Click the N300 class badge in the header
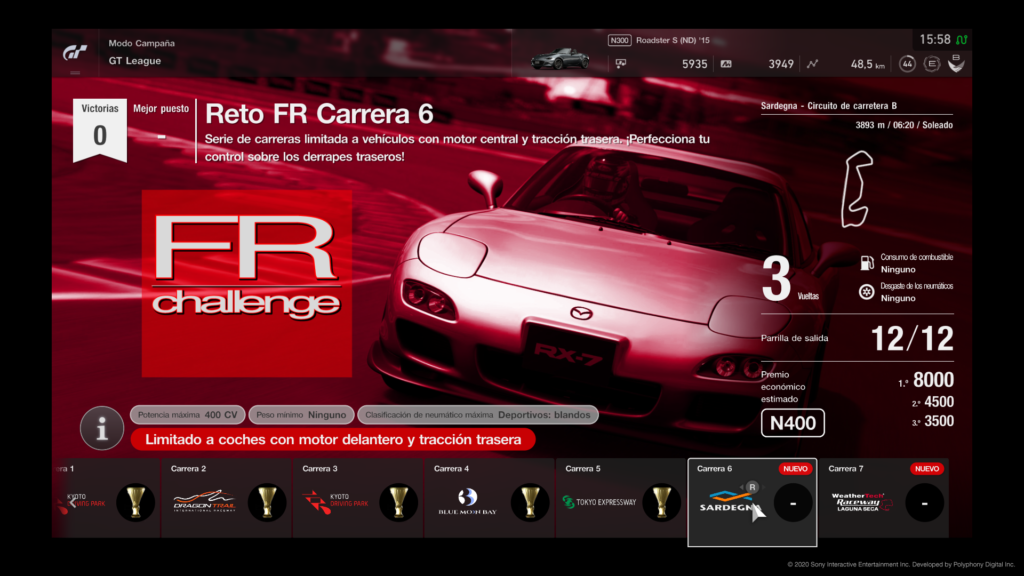Image resolution: width=1024 pixels, height=576 pixels. tap(619, 40)
